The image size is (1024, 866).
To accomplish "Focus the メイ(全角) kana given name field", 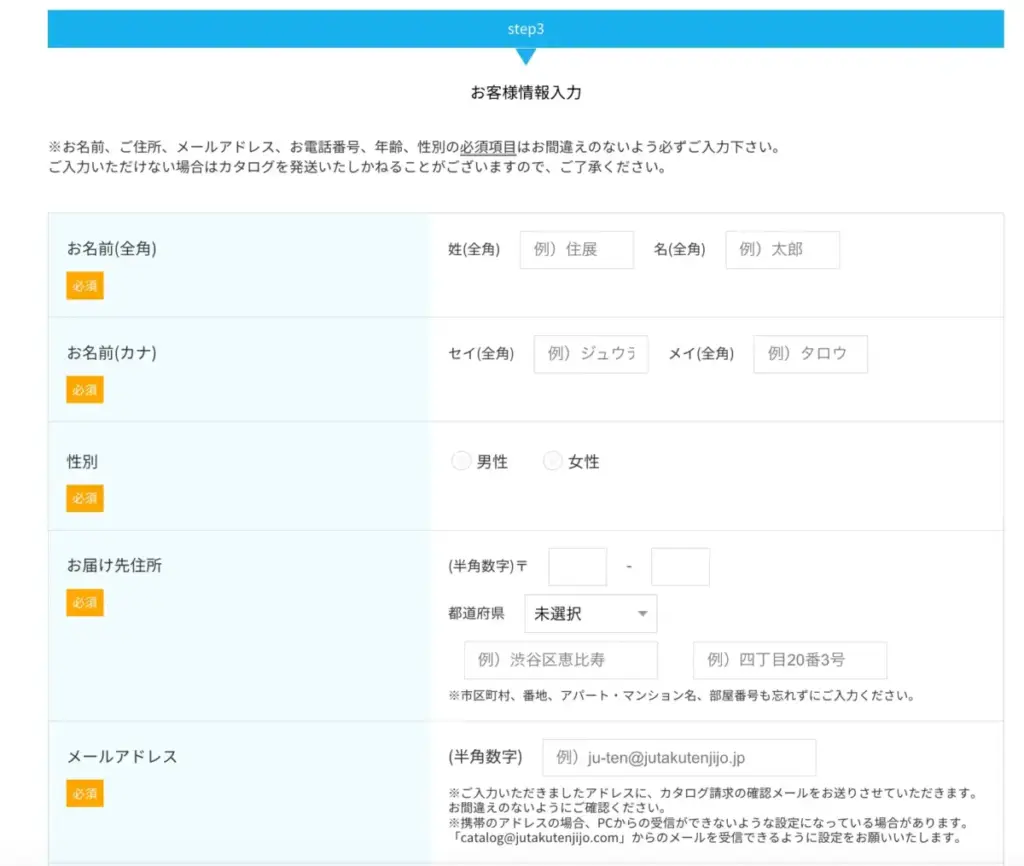I will tap(810, 354).
